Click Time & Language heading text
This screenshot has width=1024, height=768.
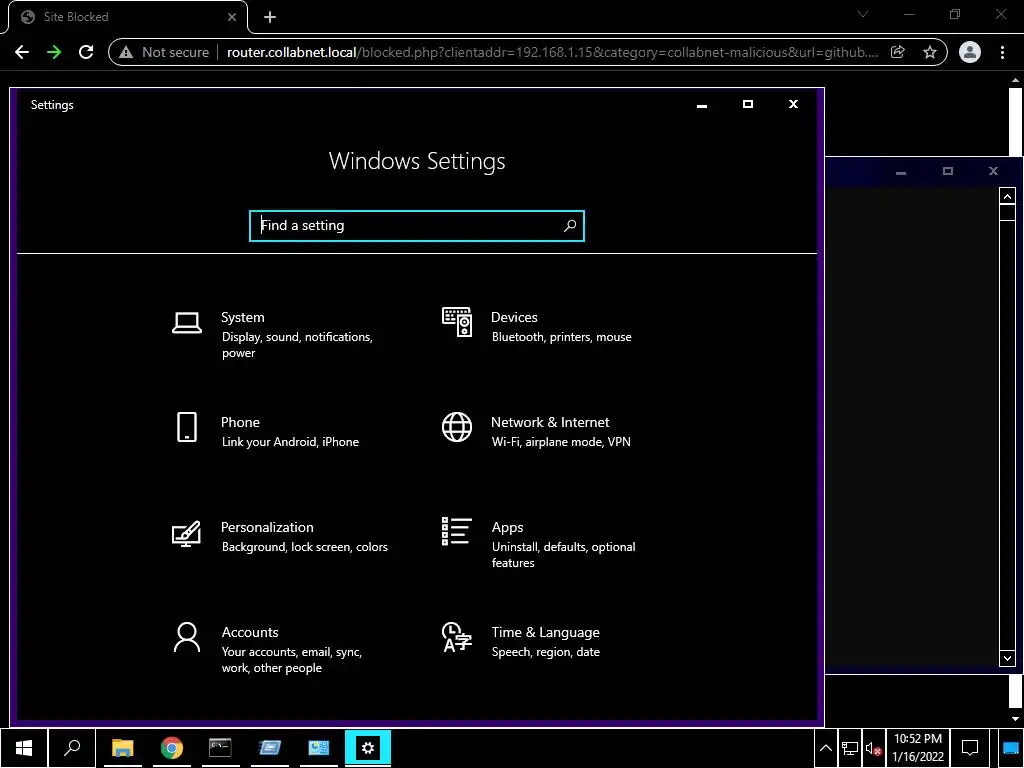[x=545, y=632]
